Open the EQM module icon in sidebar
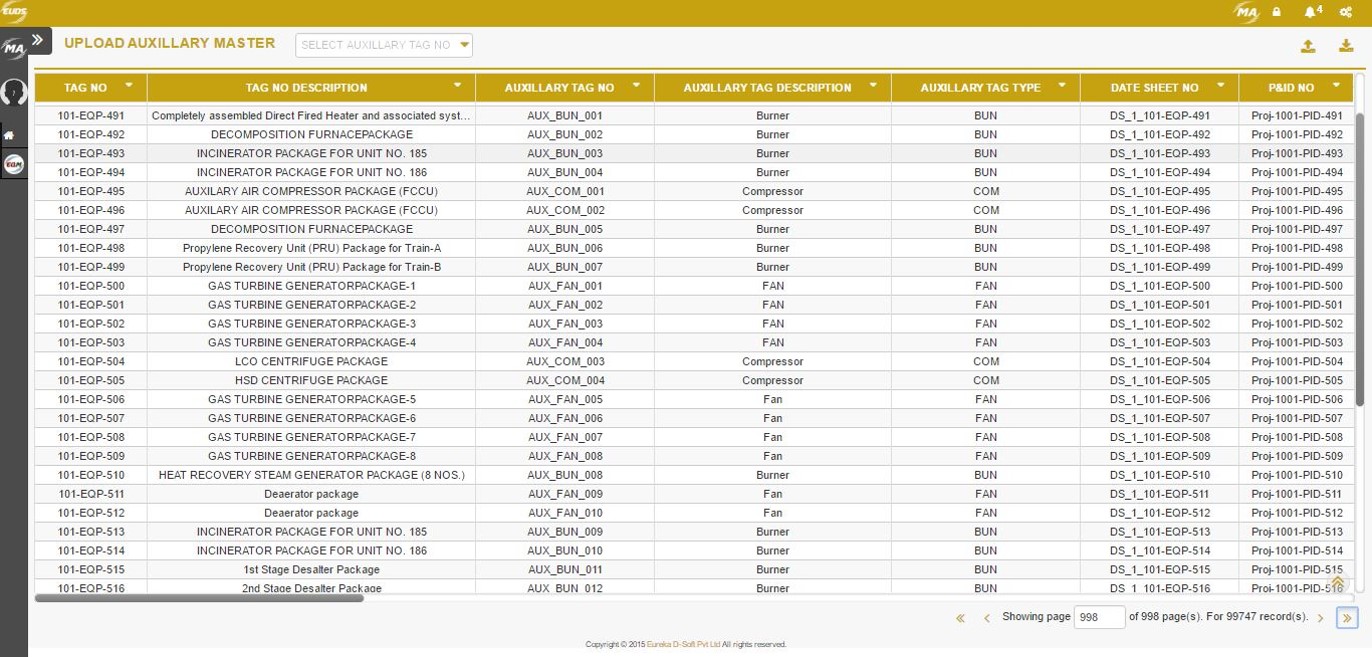Viewport: 1372px width, 657px height. click(13, 164)
